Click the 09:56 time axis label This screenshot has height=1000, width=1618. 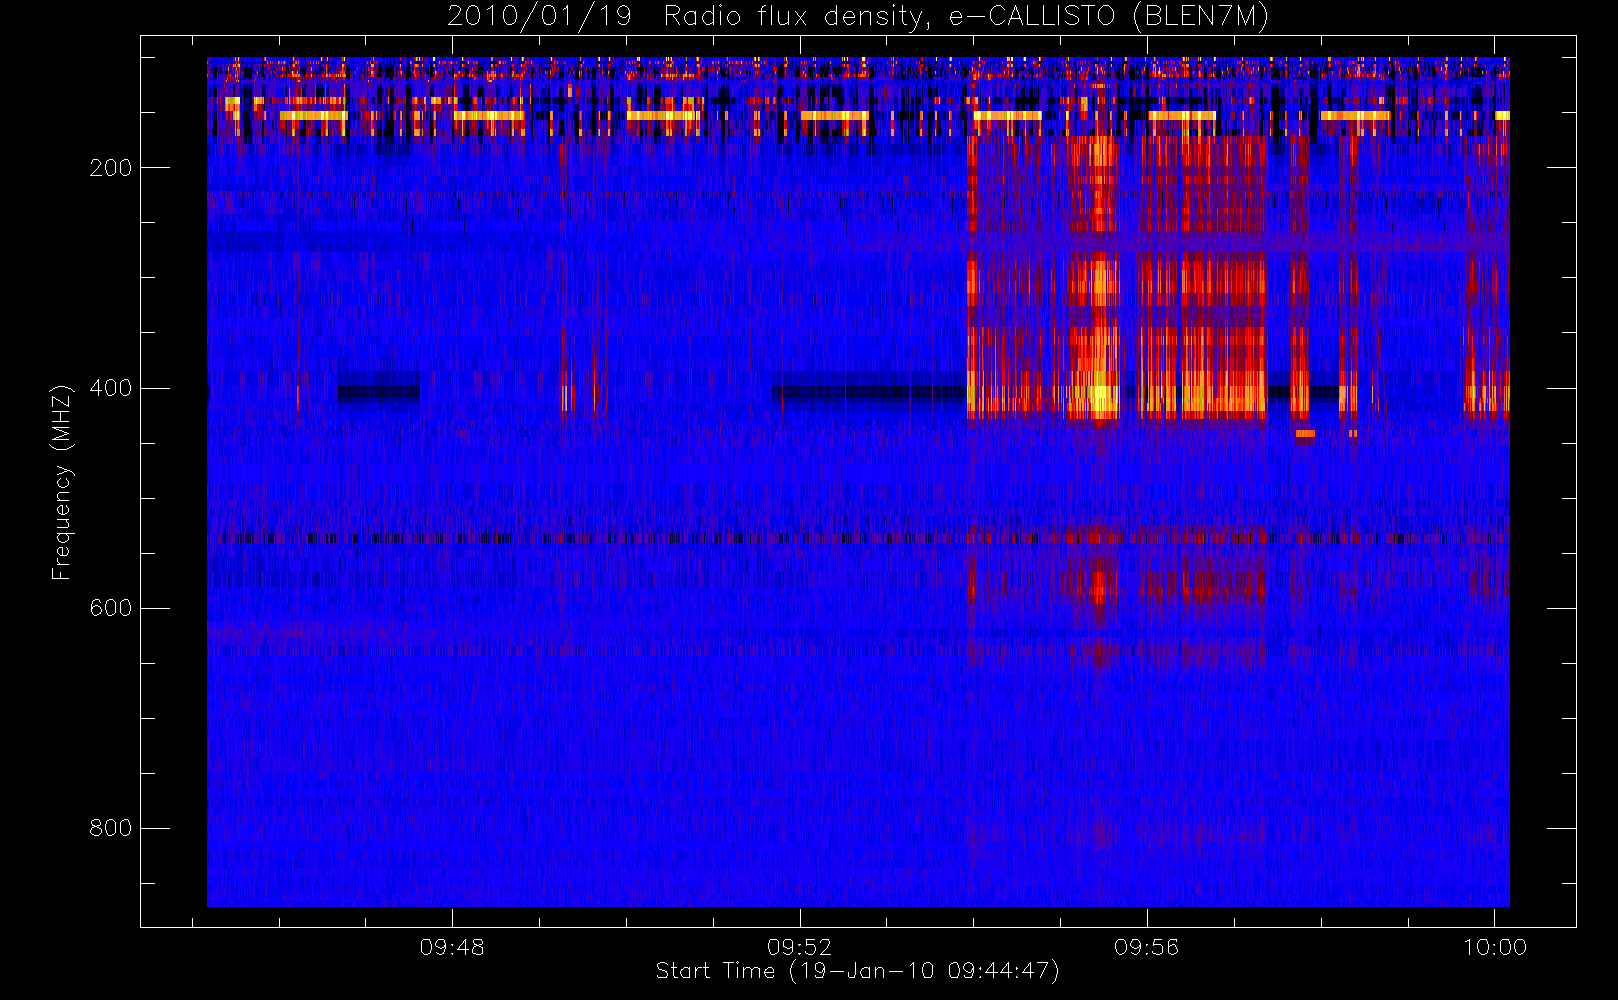(x=1147, y=947)
